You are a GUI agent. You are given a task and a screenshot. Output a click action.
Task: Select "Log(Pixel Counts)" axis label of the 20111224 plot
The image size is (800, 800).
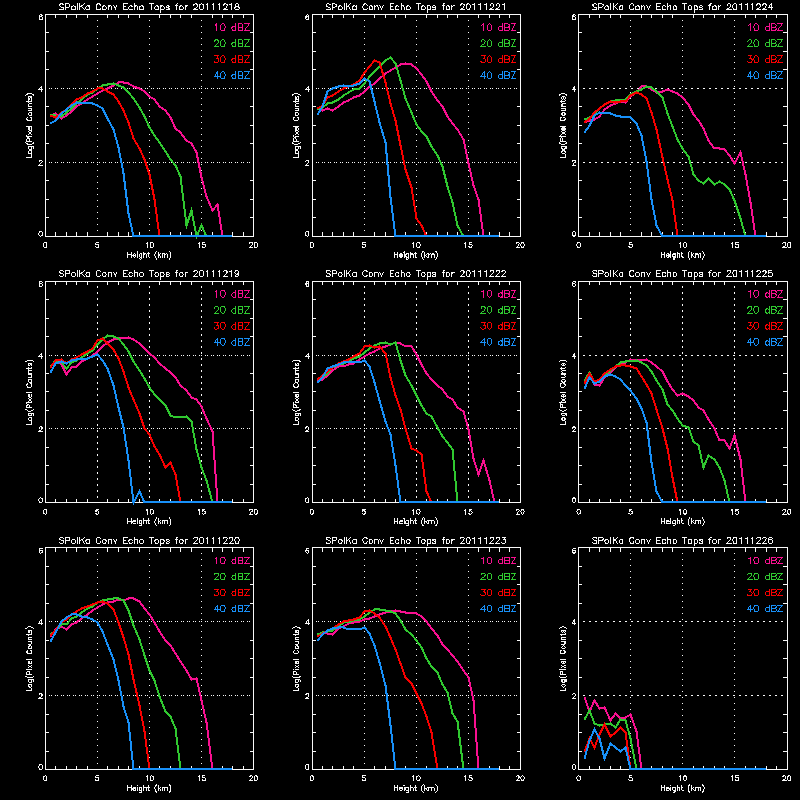(563, 126)
